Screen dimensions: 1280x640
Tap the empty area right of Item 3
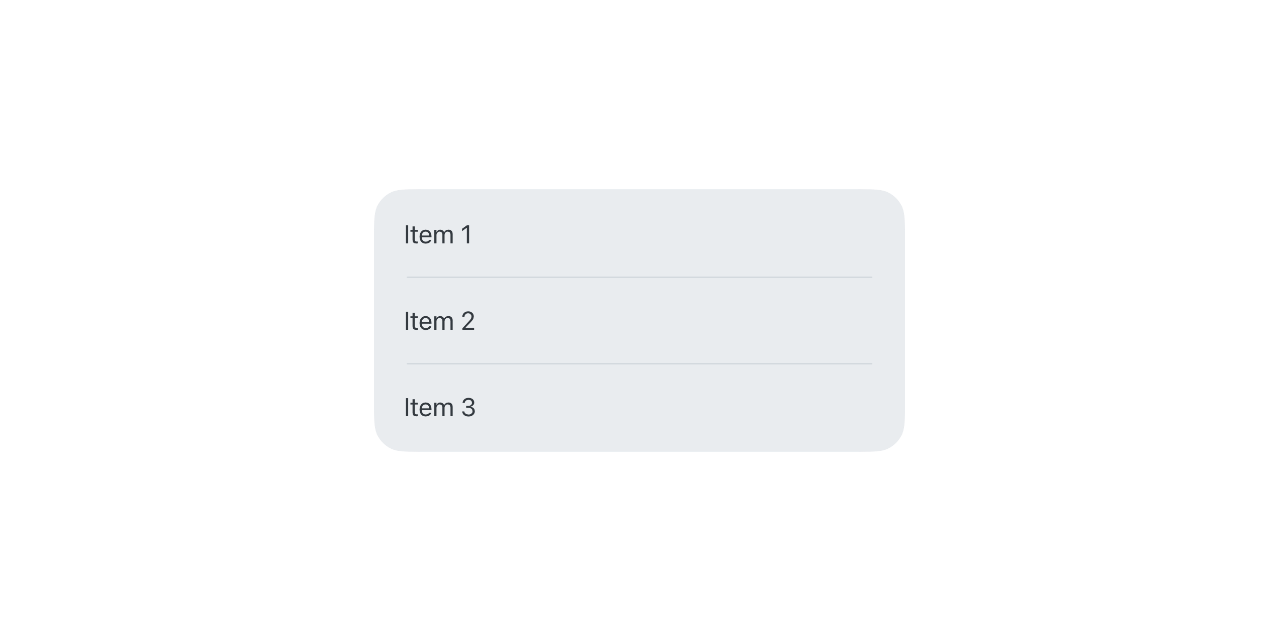[690, 408]
